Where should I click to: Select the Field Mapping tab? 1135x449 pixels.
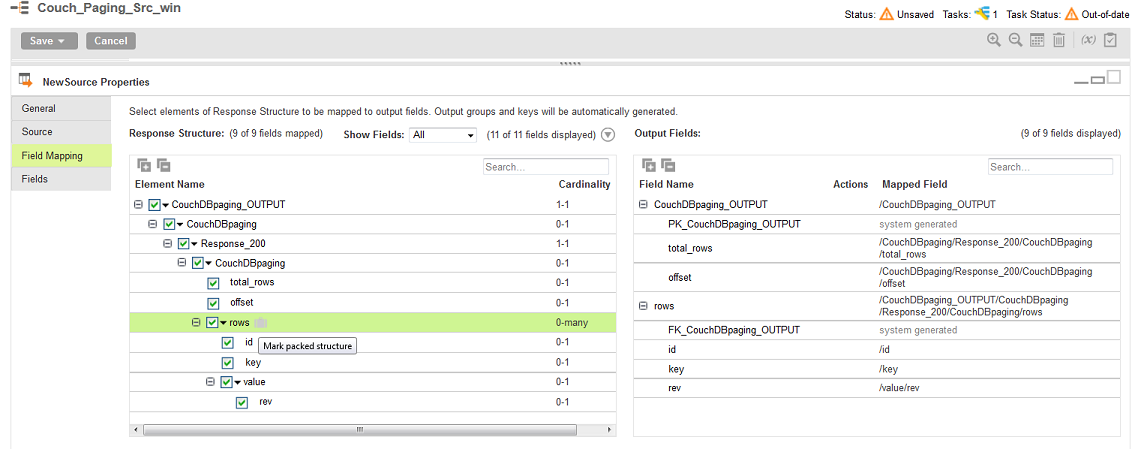62,156
